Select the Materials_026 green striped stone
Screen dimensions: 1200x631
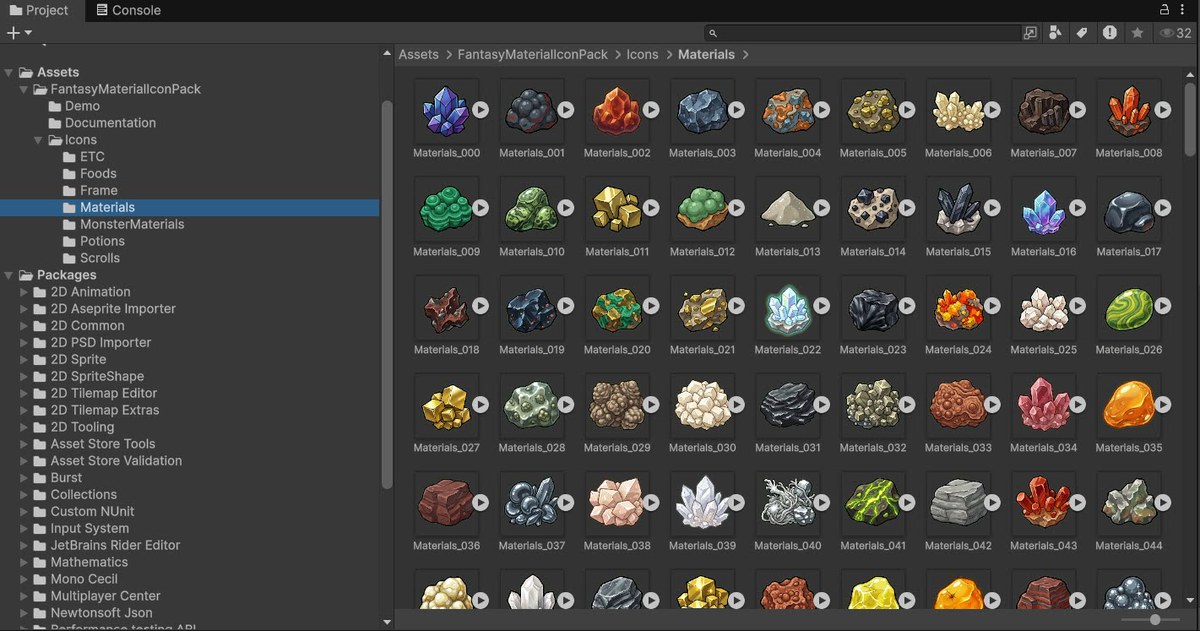[x=1128, y=306]
